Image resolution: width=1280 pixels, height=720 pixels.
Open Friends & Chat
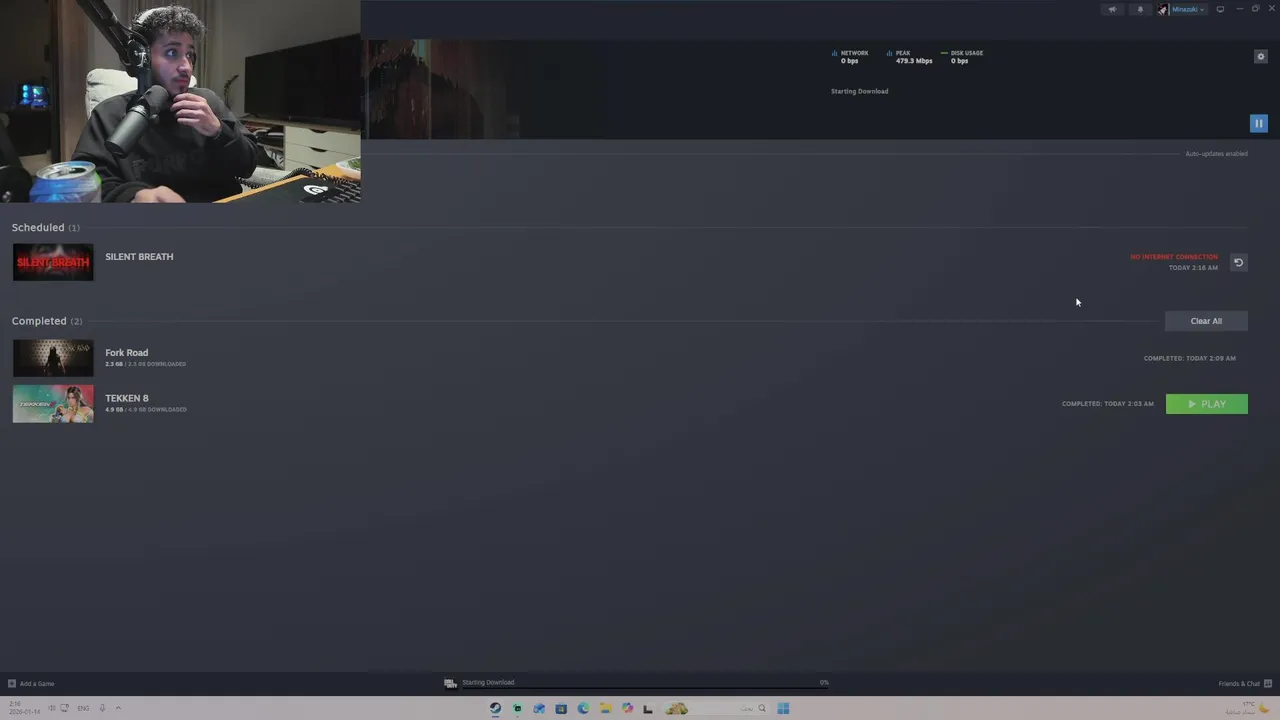(x=1245, y=684)
